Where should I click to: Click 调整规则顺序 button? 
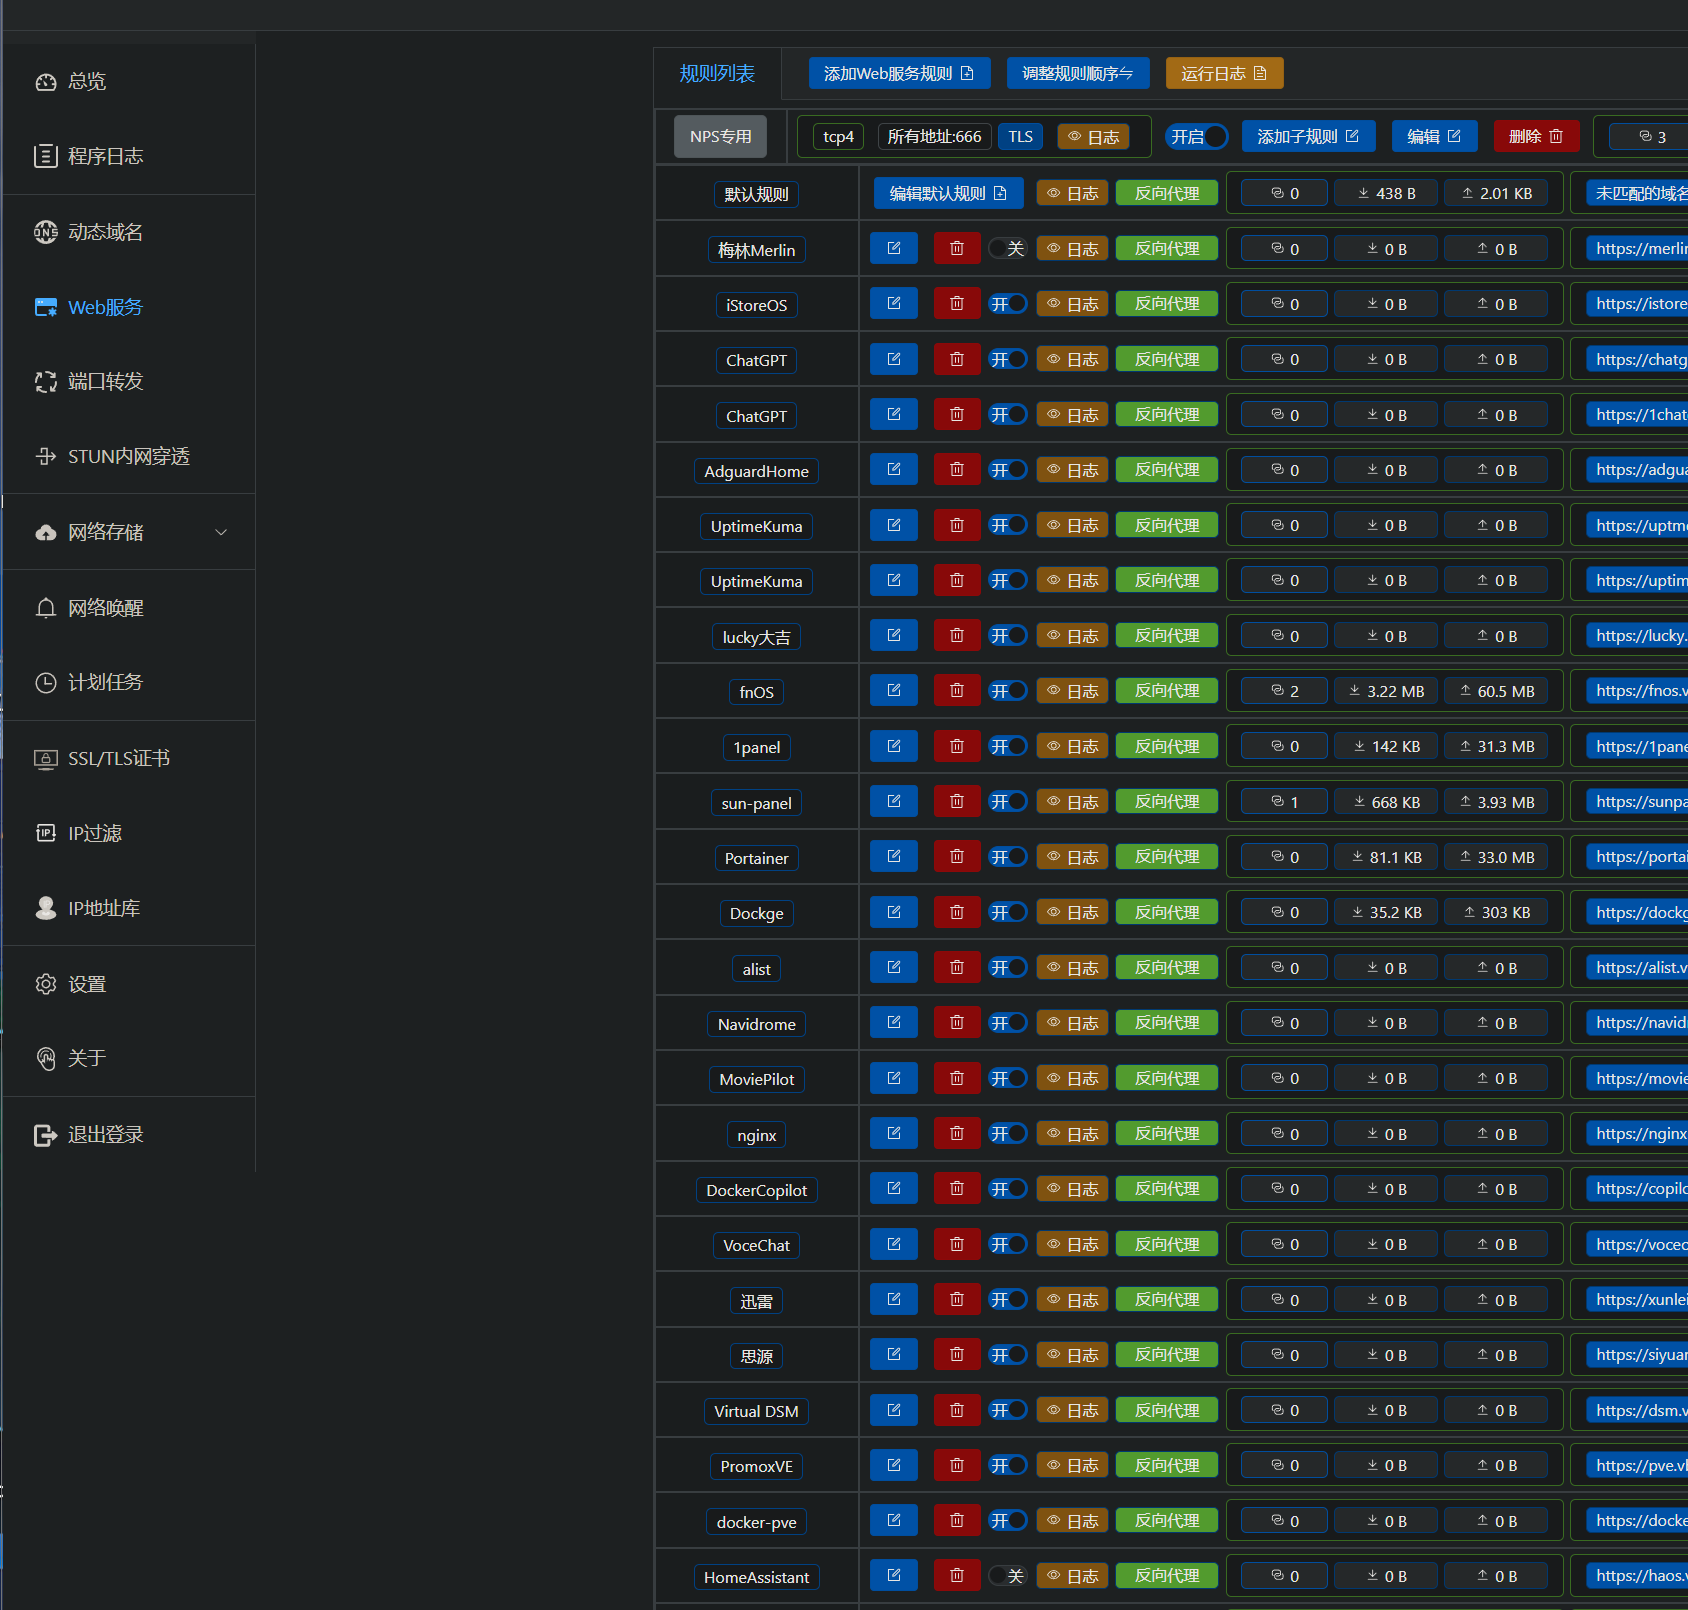pyautogui.click(x=1078, y=73)
